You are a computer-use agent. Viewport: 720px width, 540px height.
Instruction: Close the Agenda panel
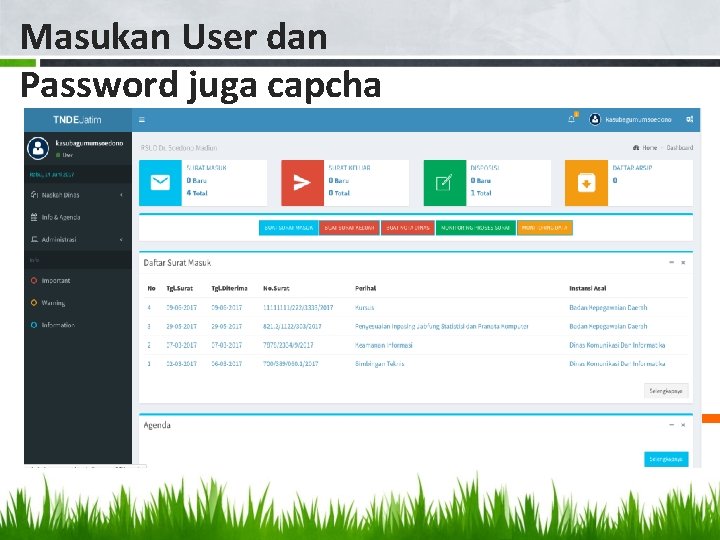683,425
